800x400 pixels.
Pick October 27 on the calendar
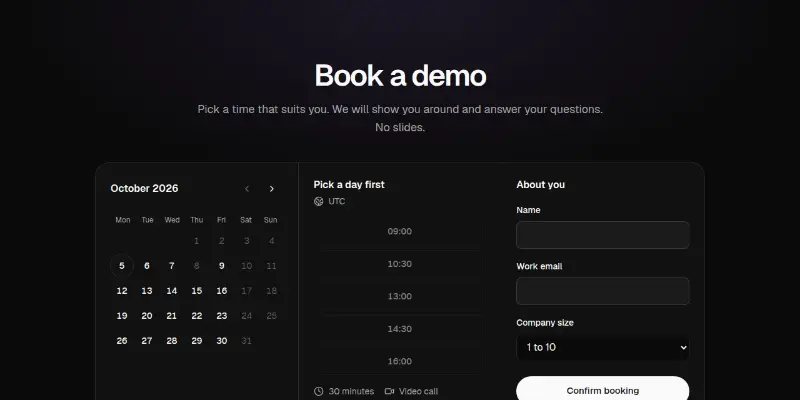(x=147, y=341)
